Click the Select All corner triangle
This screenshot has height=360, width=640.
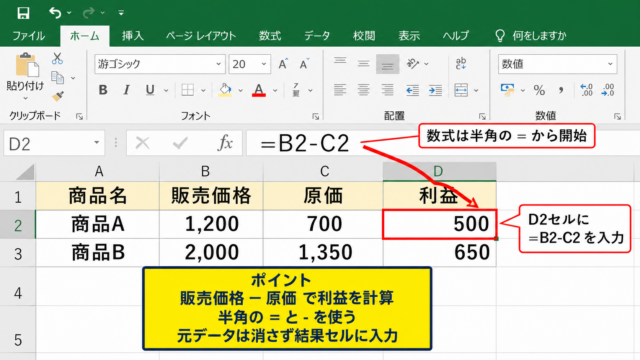(x=24, y=172)
